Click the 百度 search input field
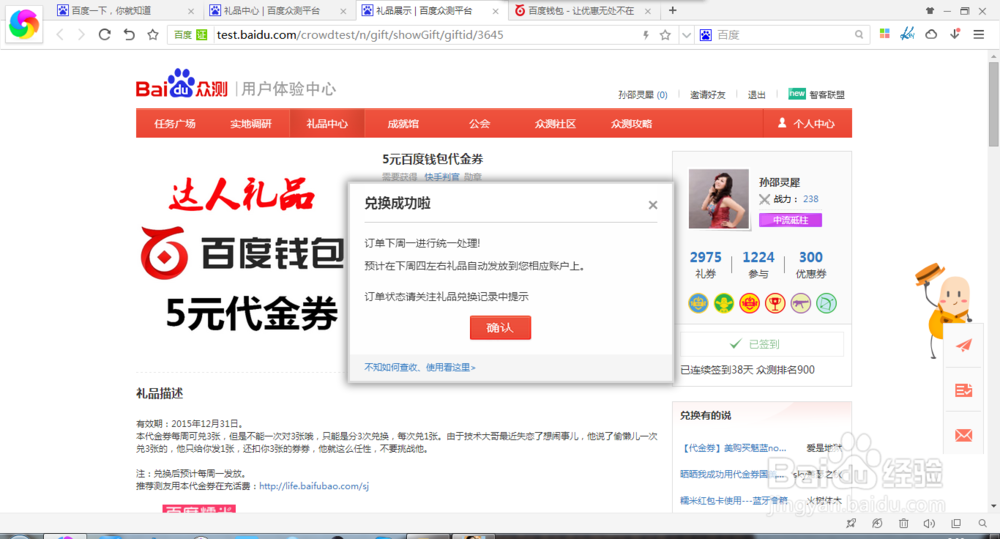Image resolution: width=1000 pixels, height=539 pixels. (784, 35)
